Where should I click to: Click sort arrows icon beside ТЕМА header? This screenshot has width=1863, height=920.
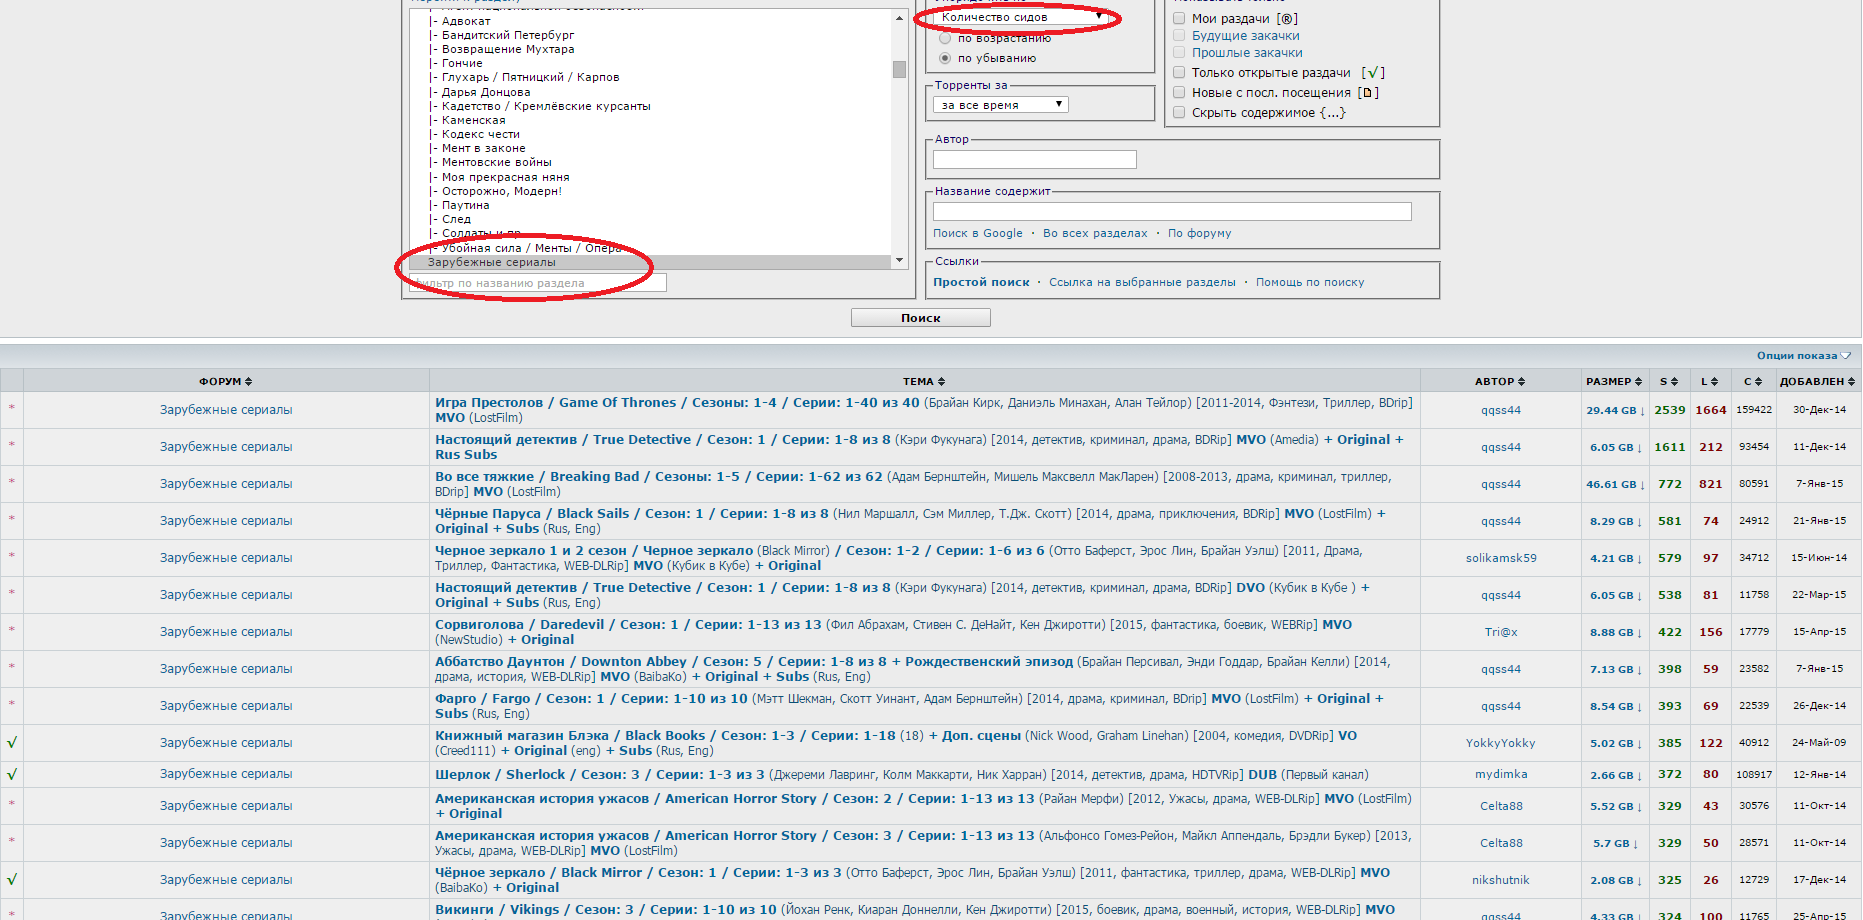coord(941,381)
